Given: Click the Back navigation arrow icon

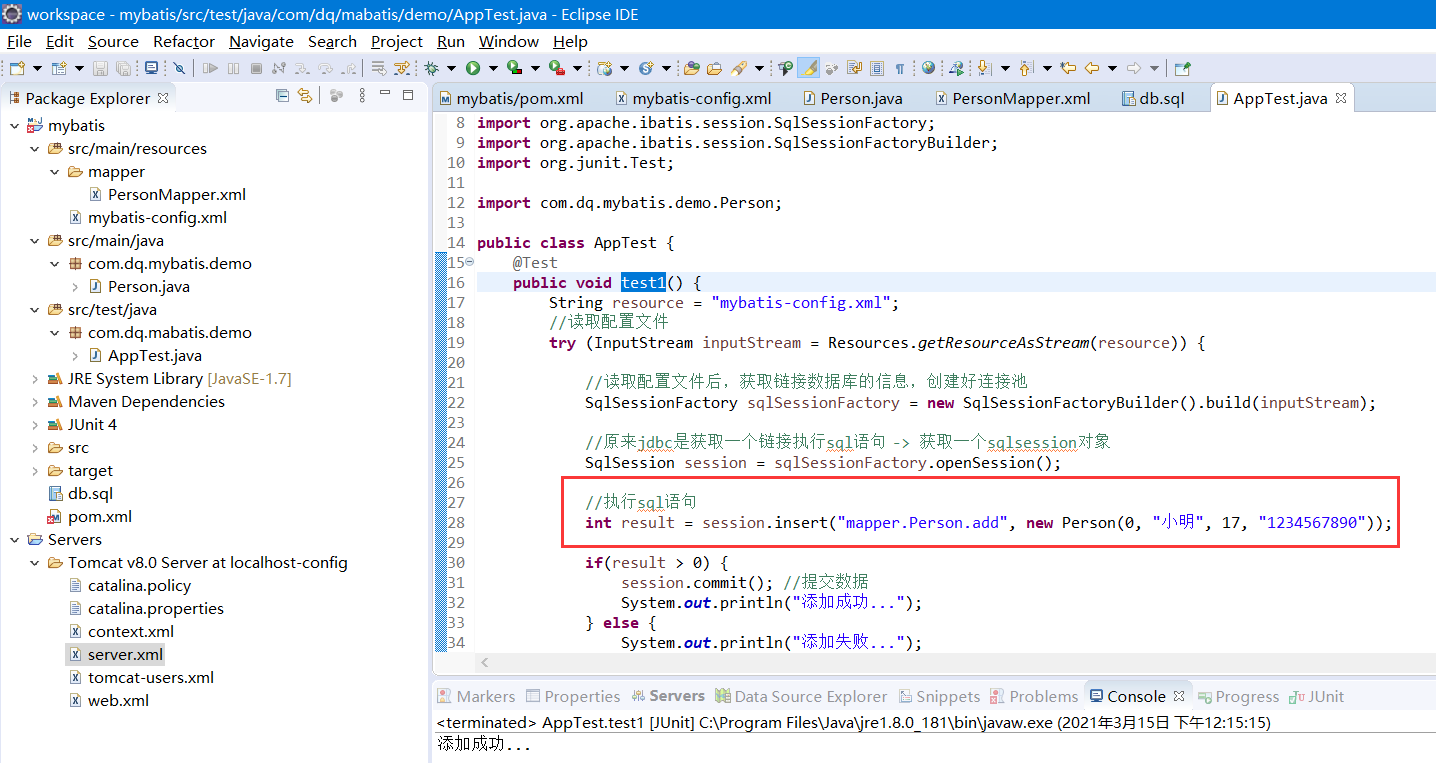Looking at the screenshot, I should point(1092,68).
